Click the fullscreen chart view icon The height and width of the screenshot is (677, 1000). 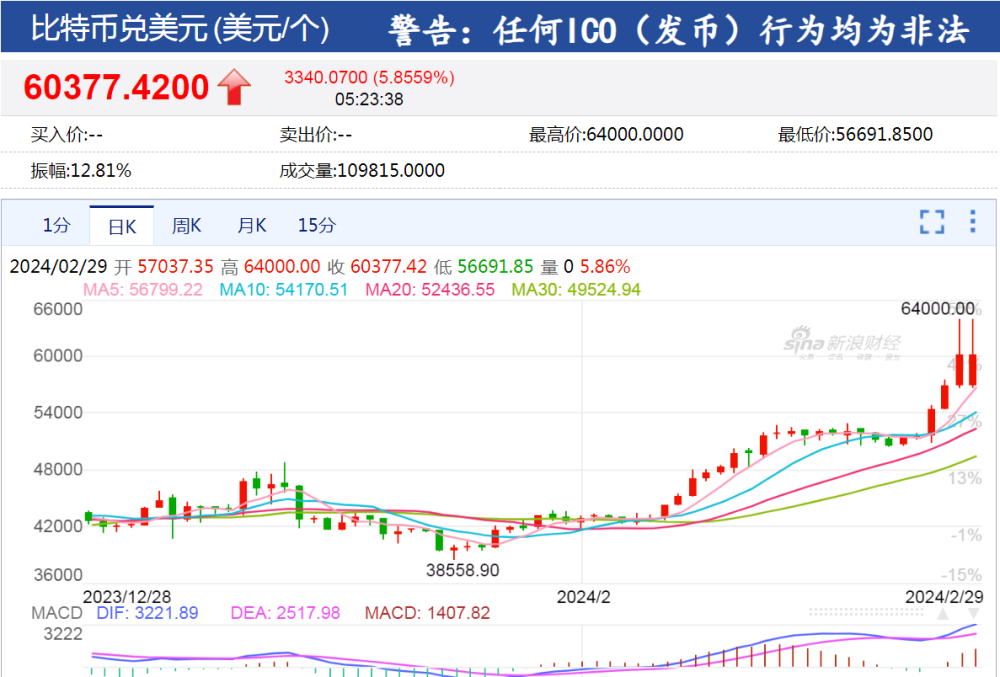932,224
